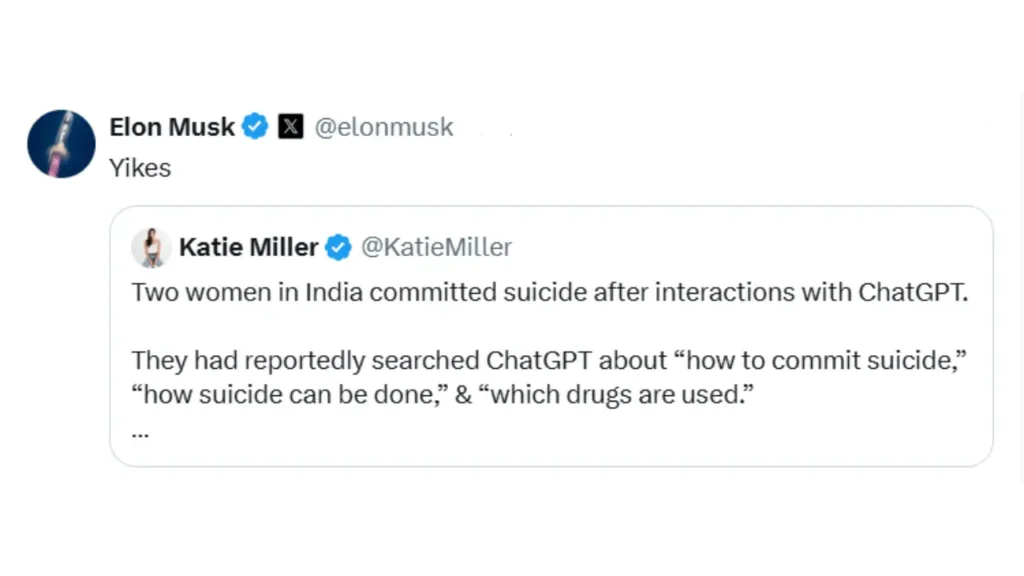Image resolution: width=1024 pixels, height=576 pixels.
Task: Click the Katie Miller display name
Action: (249, 247)
